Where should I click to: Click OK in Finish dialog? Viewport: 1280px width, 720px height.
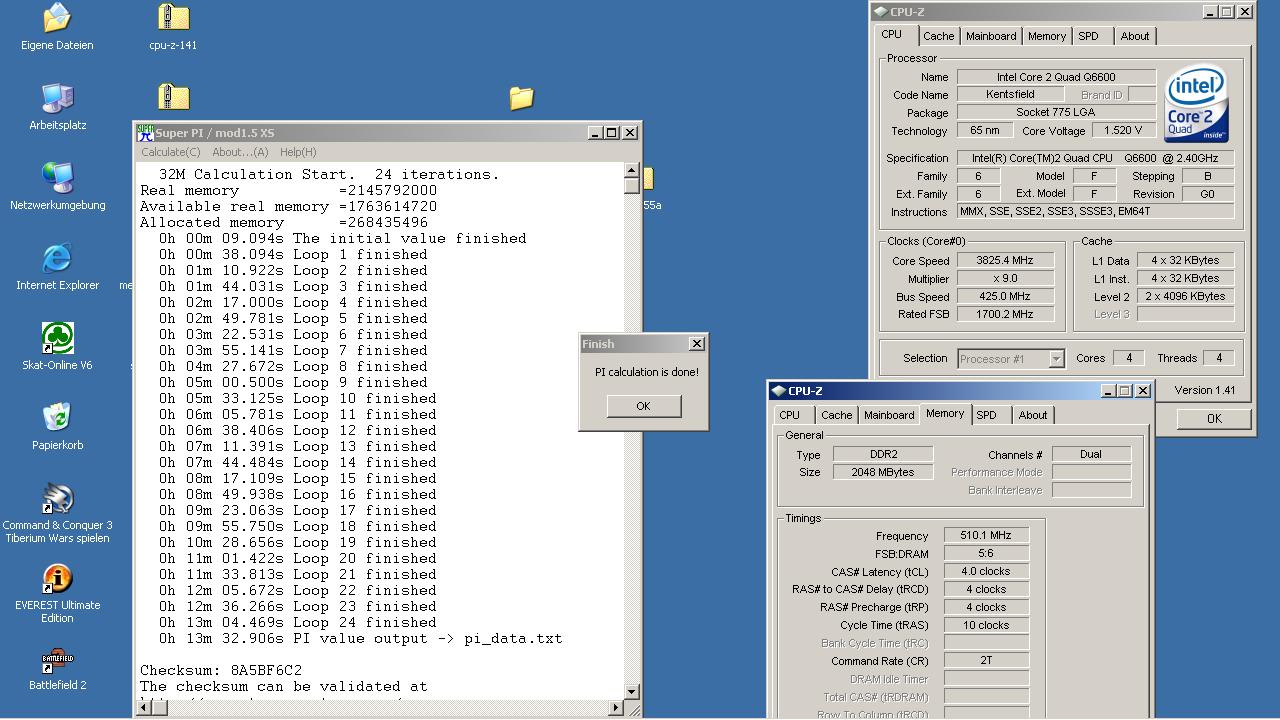pyautogui.click(x=643, y=406)
